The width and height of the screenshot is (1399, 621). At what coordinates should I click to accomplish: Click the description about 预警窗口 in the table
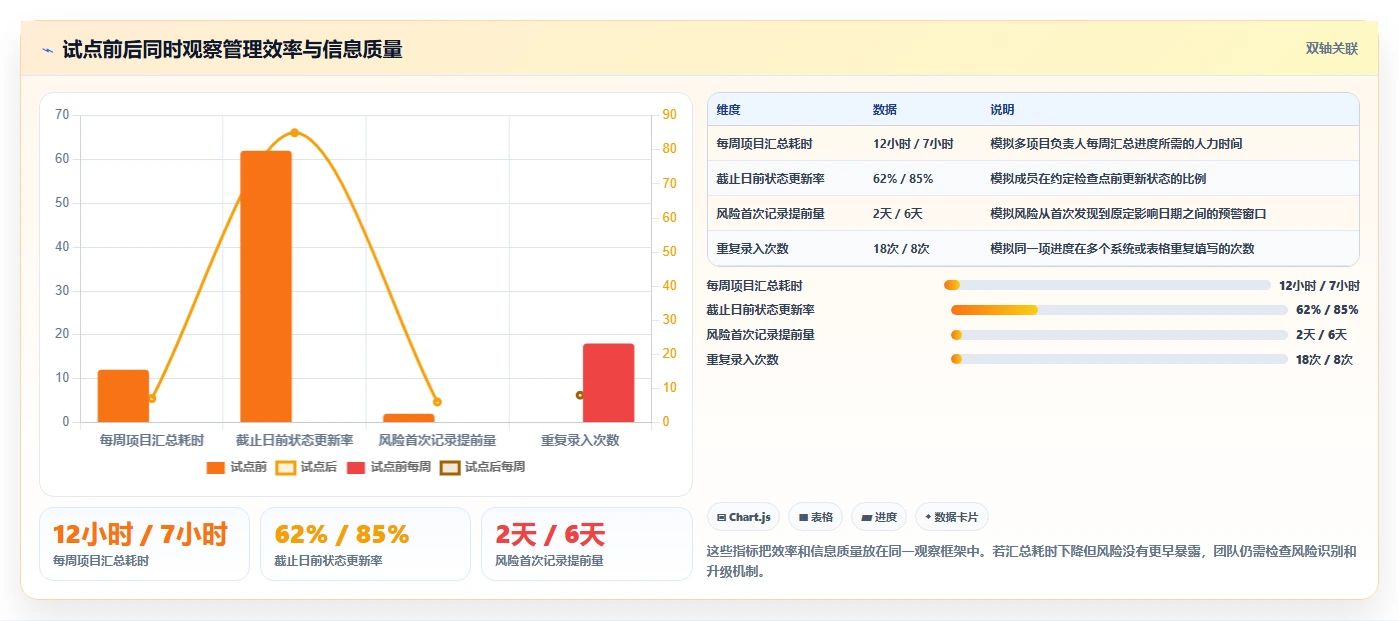pos(1128,214)
